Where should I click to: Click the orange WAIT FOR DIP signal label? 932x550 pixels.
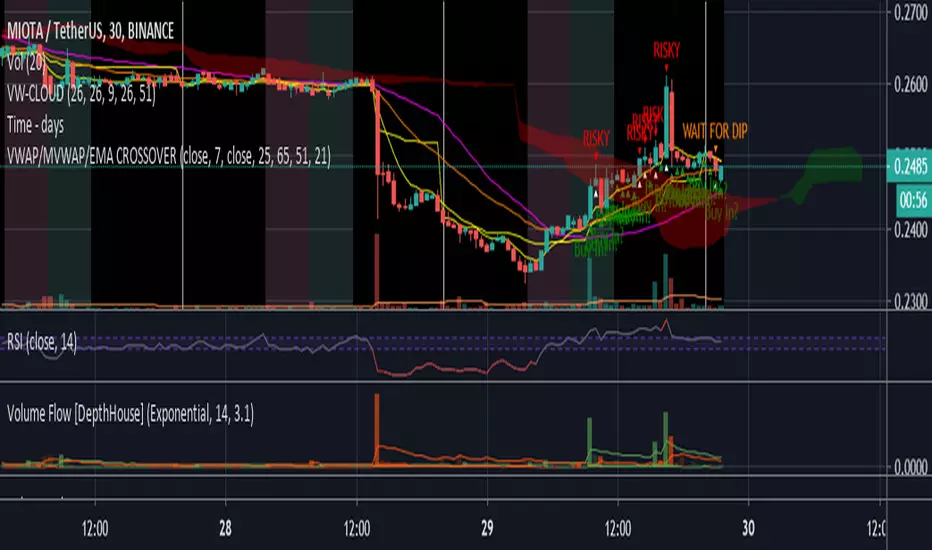tap(715, 131)
